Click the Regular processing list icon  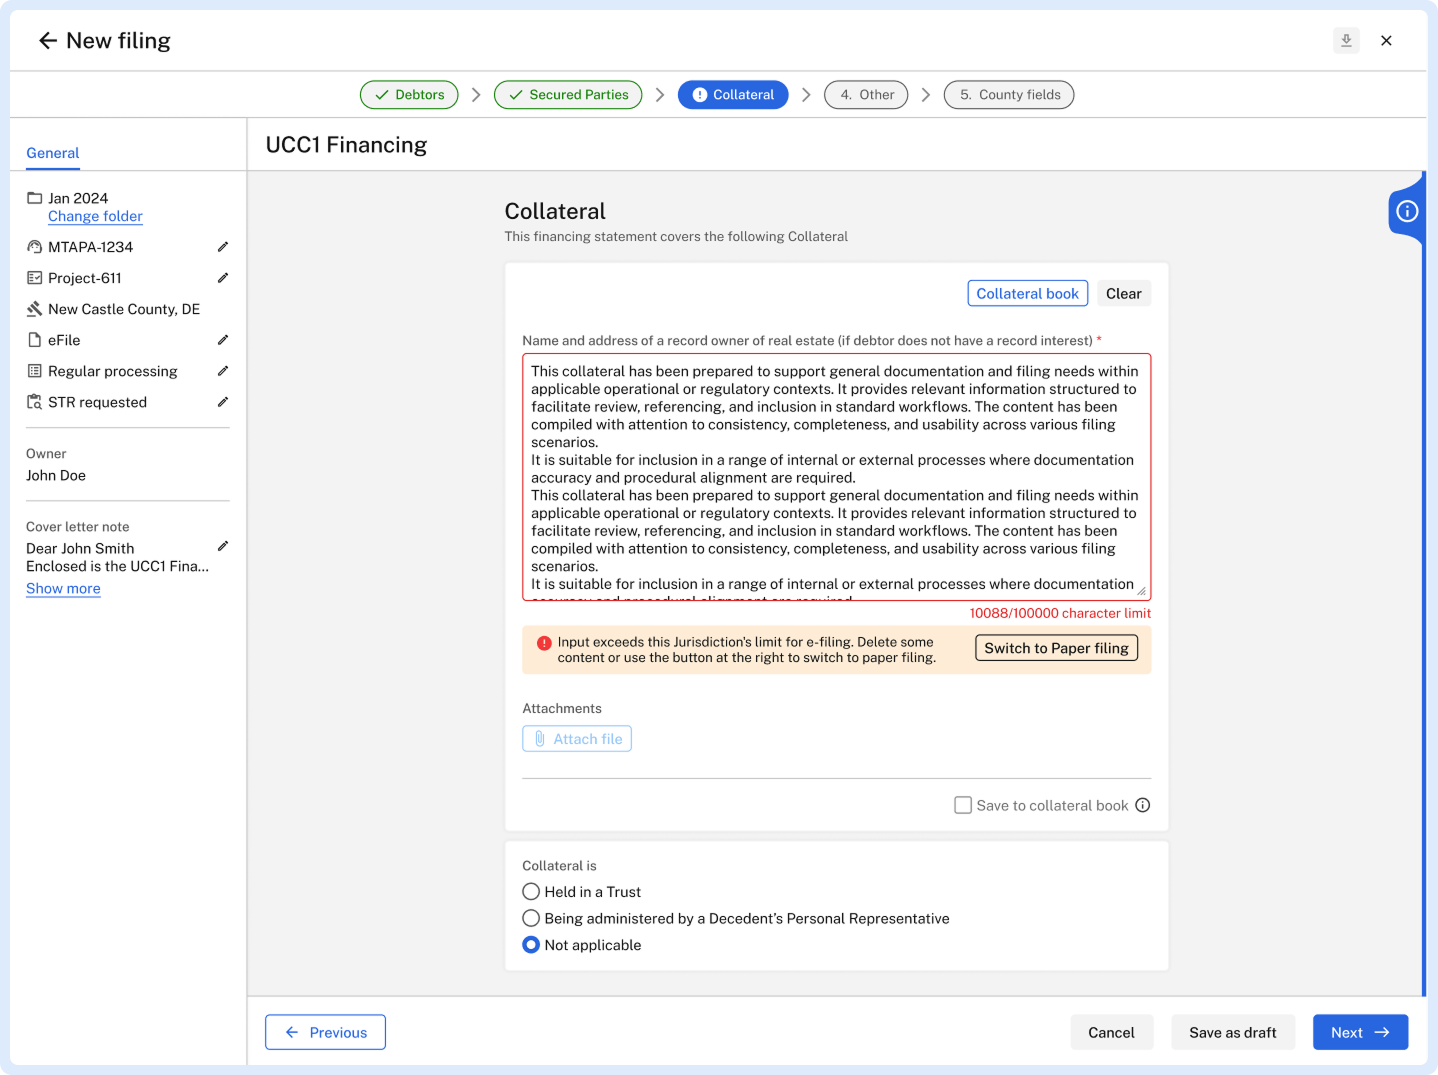35,371
